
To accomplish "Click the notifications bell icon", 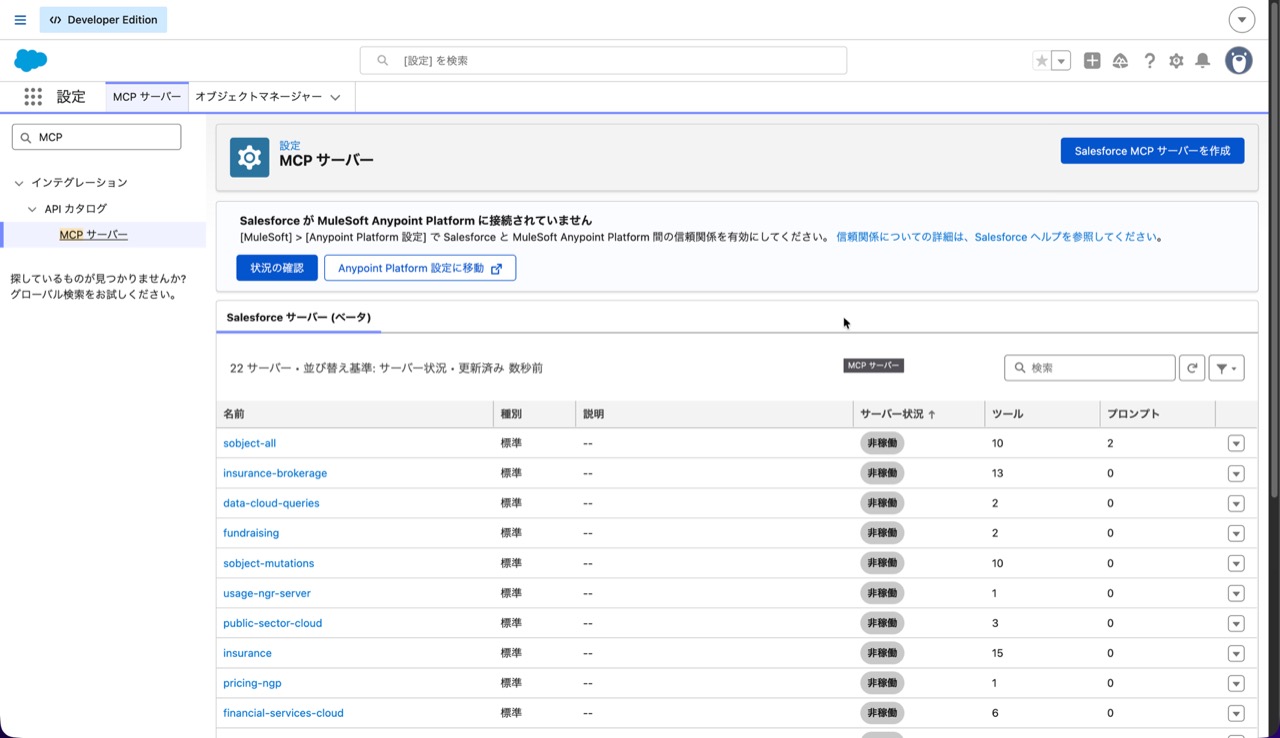I will (1203, 61).
